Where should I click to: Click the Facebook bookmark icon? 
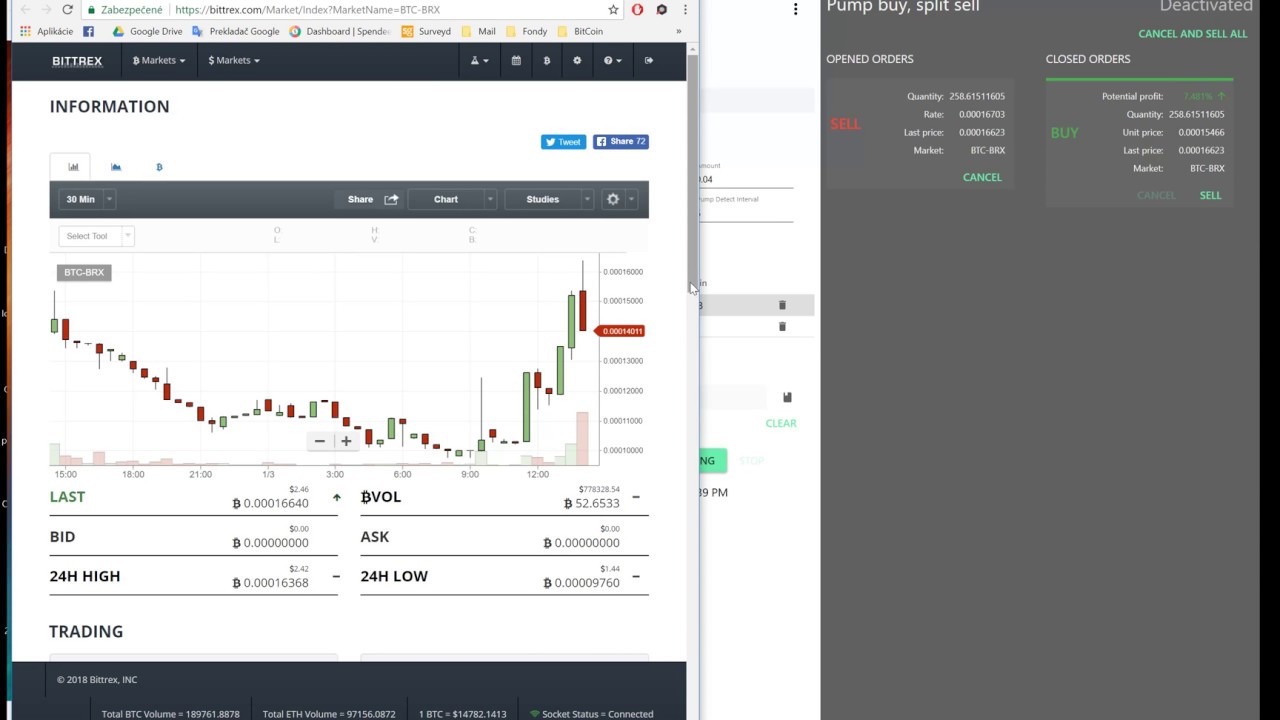click(x=88, y=31)
